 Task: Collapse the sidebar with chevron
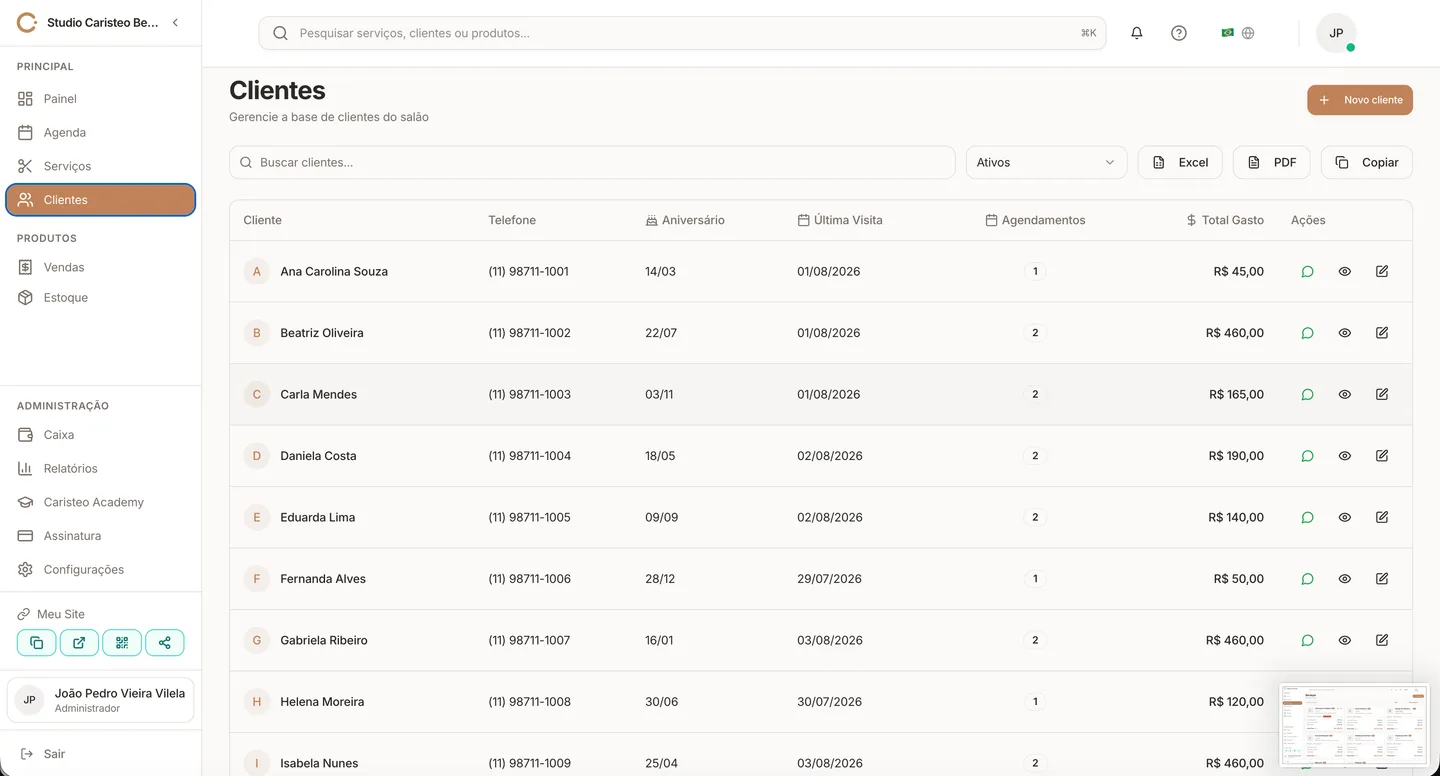point(175,22)
